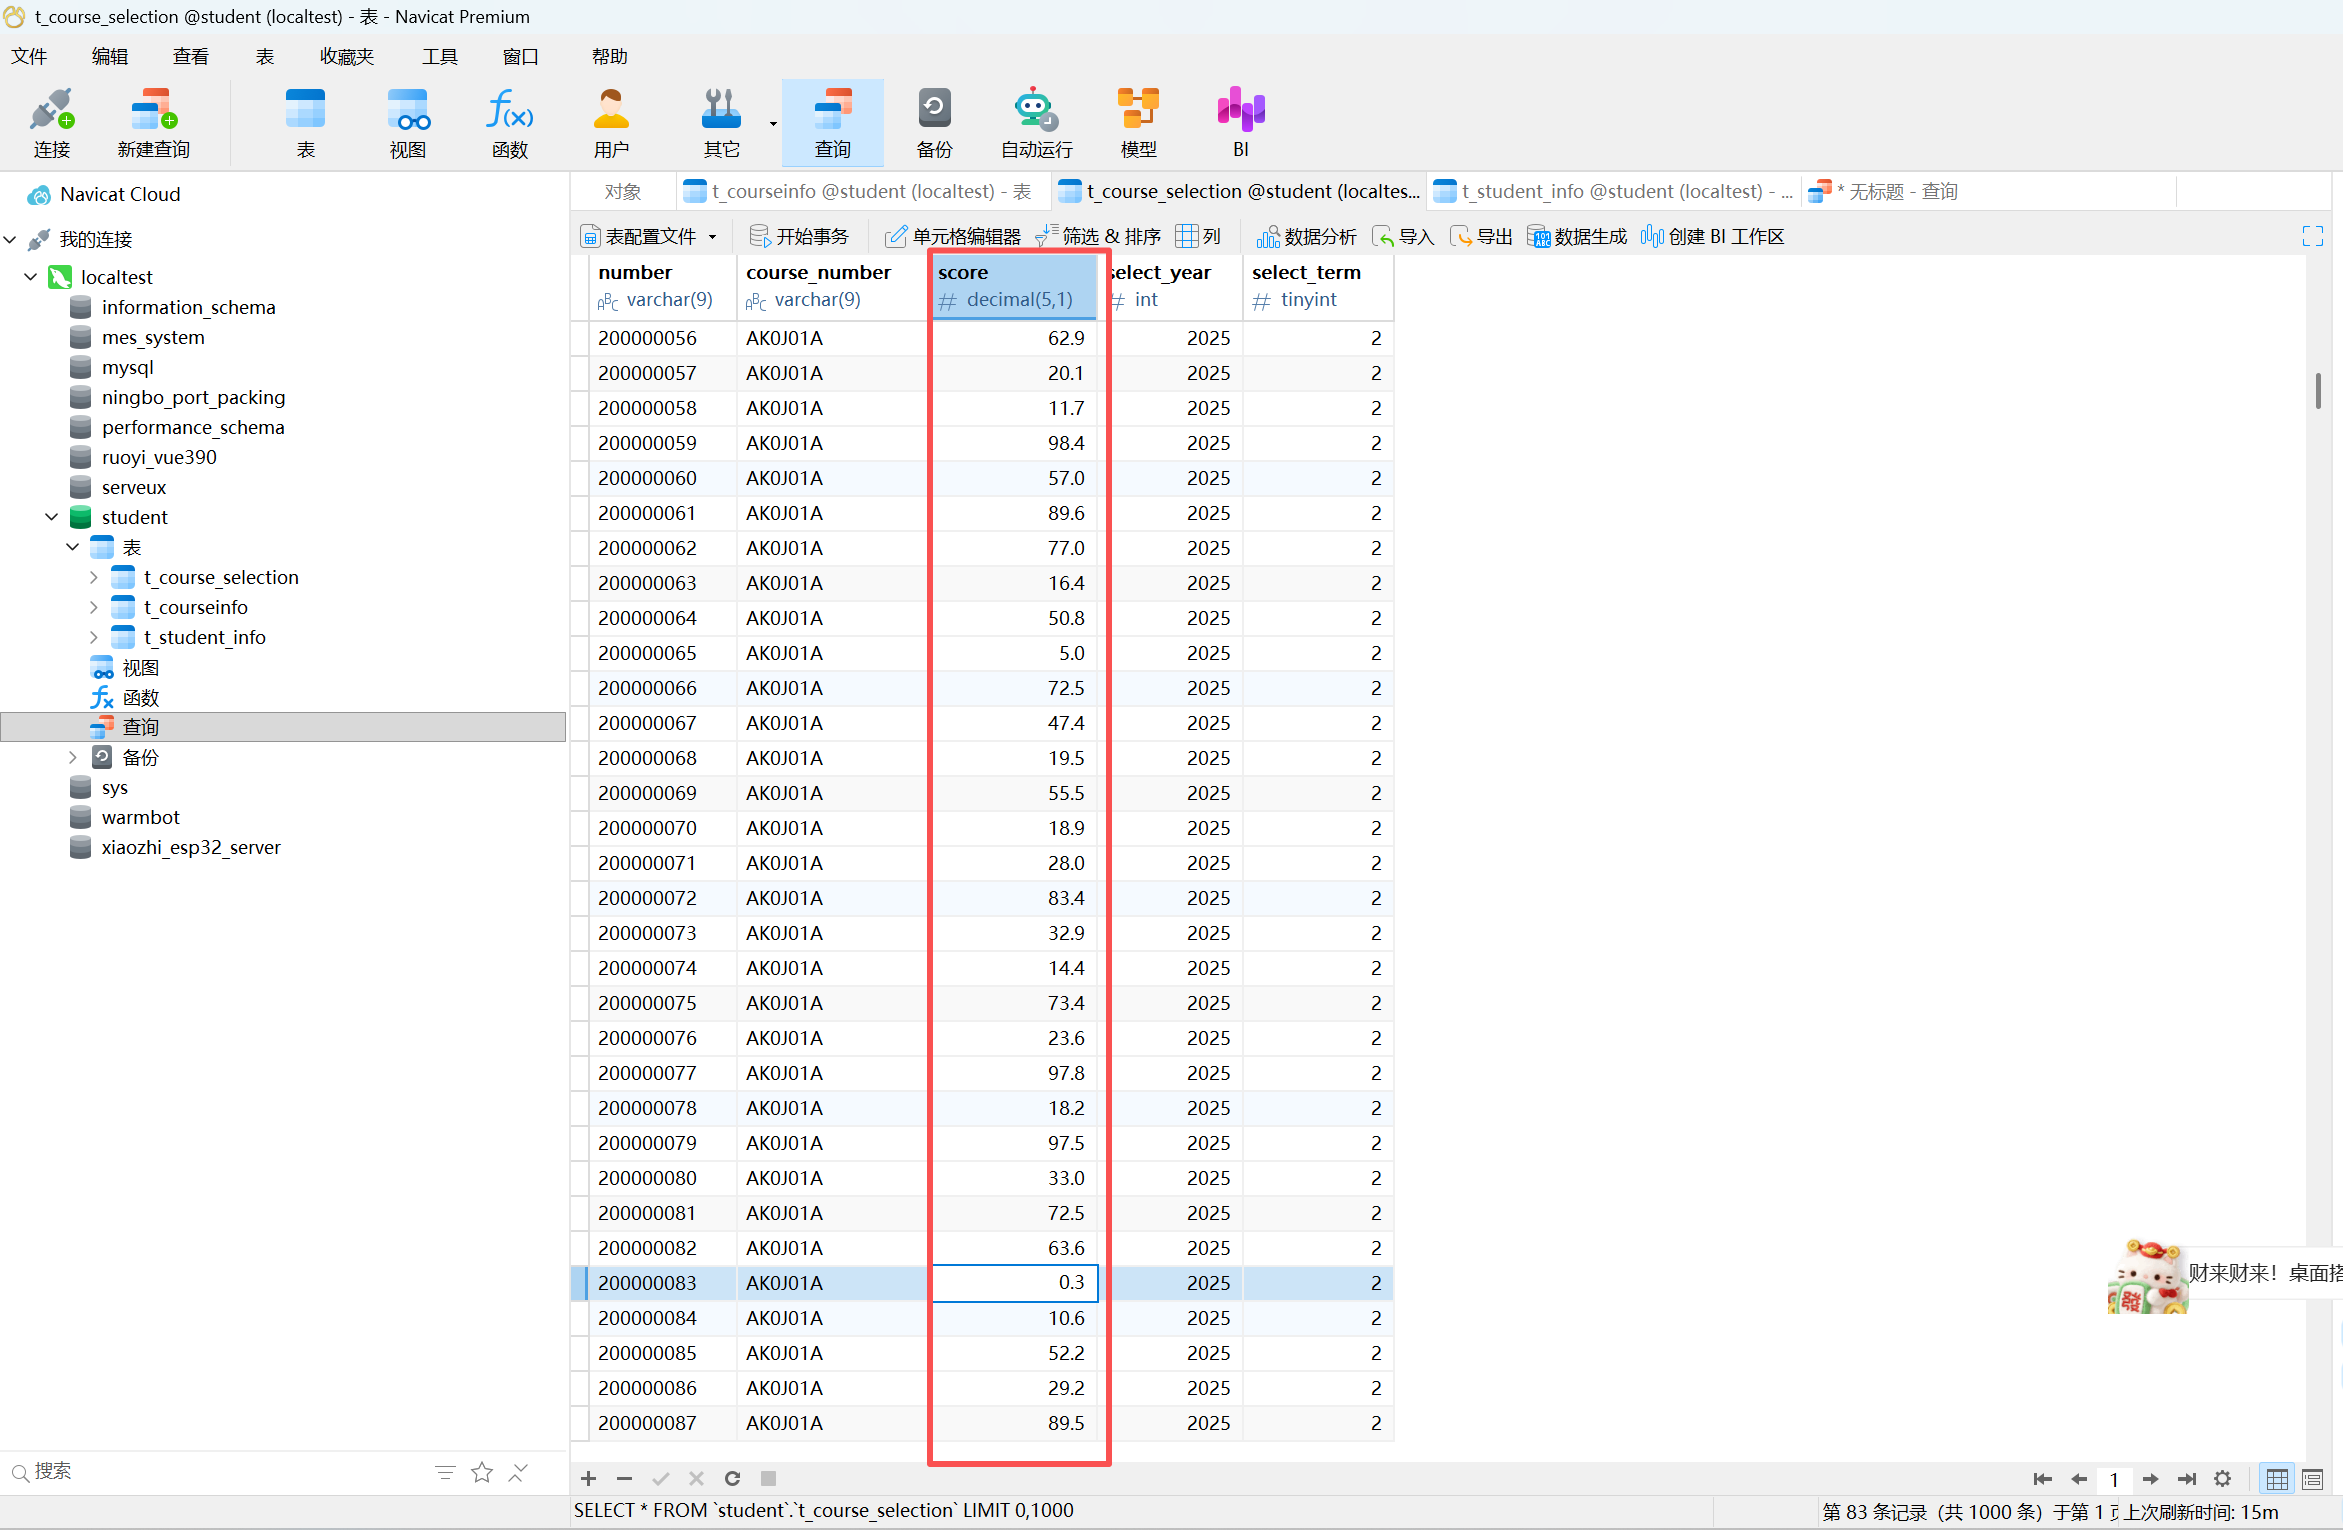Image resolution: width=2343 pixels, height=1530 pixels.
Task: Open the 表配置文件 dropdown arrow
Action: [713, 237]
